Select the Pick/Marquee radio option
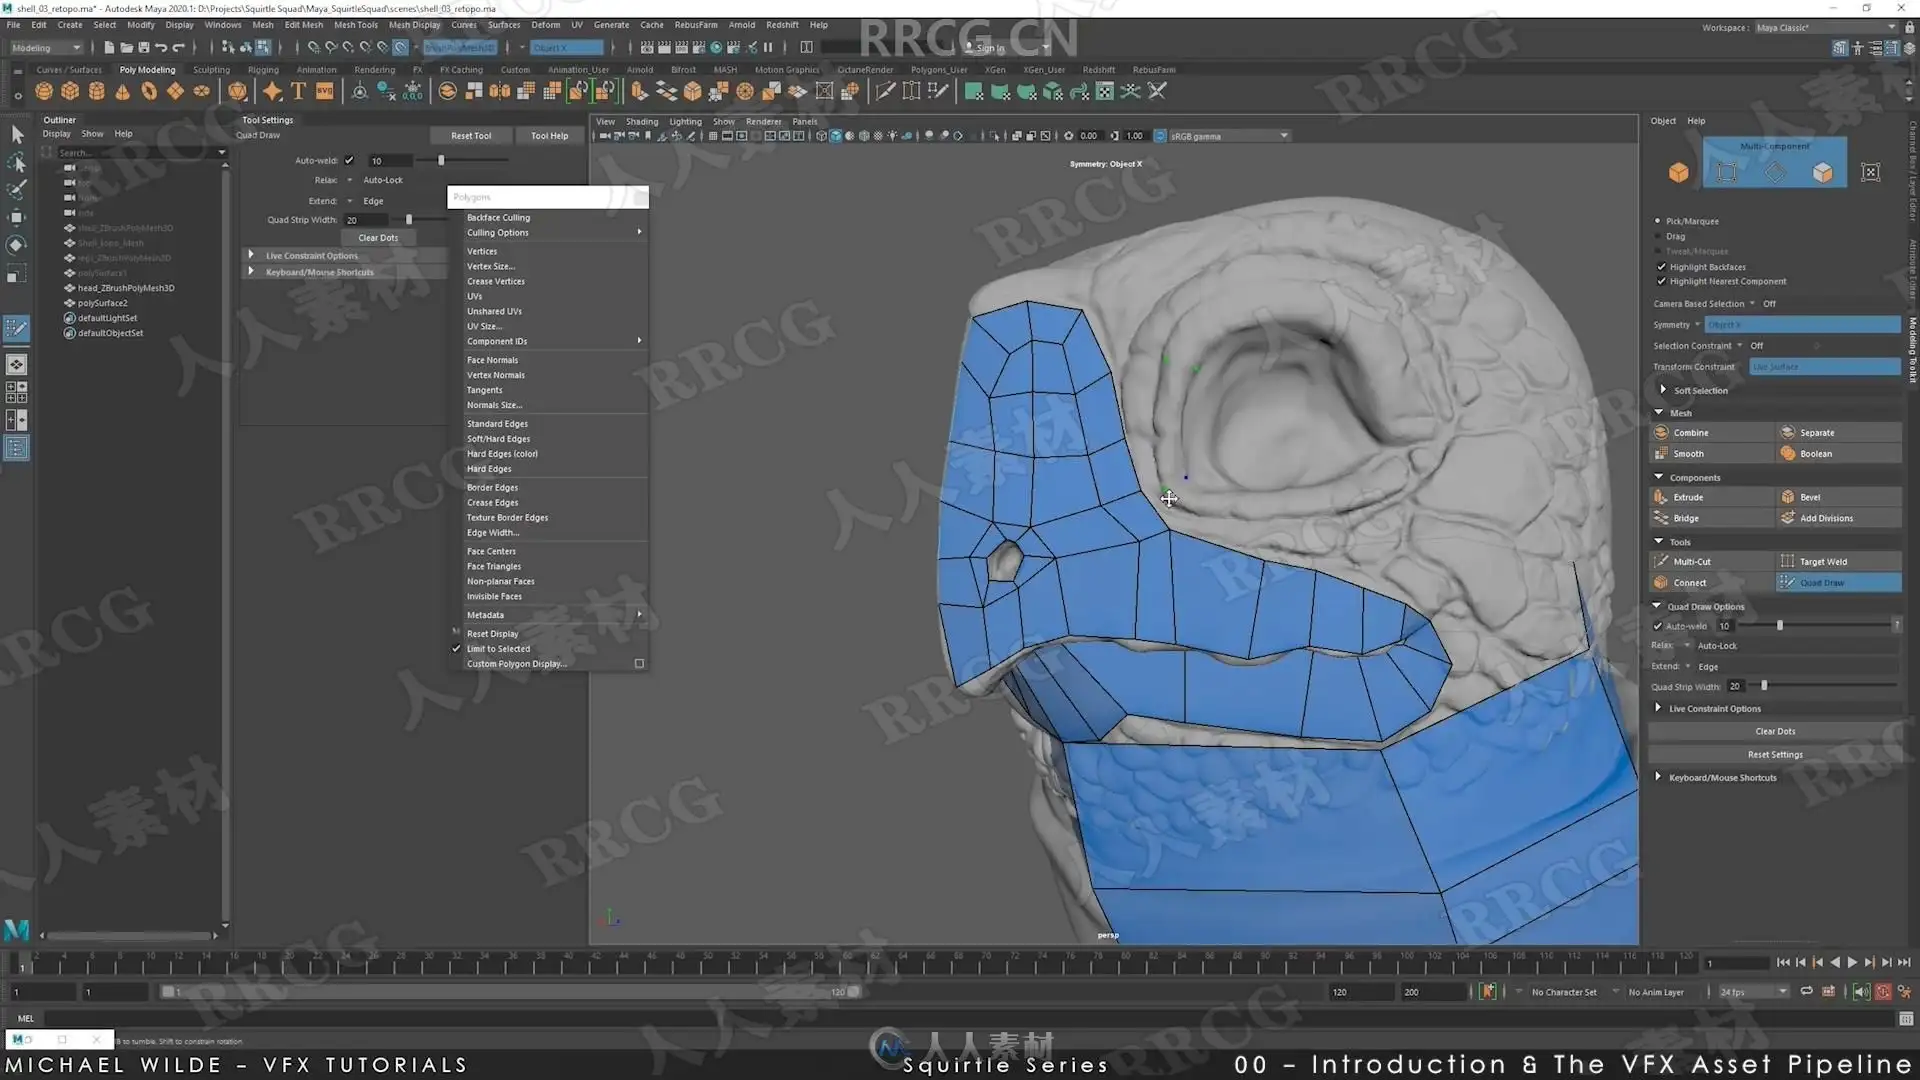The height and width of the screenshot is (1080, 1920). tap(1658, 221)
